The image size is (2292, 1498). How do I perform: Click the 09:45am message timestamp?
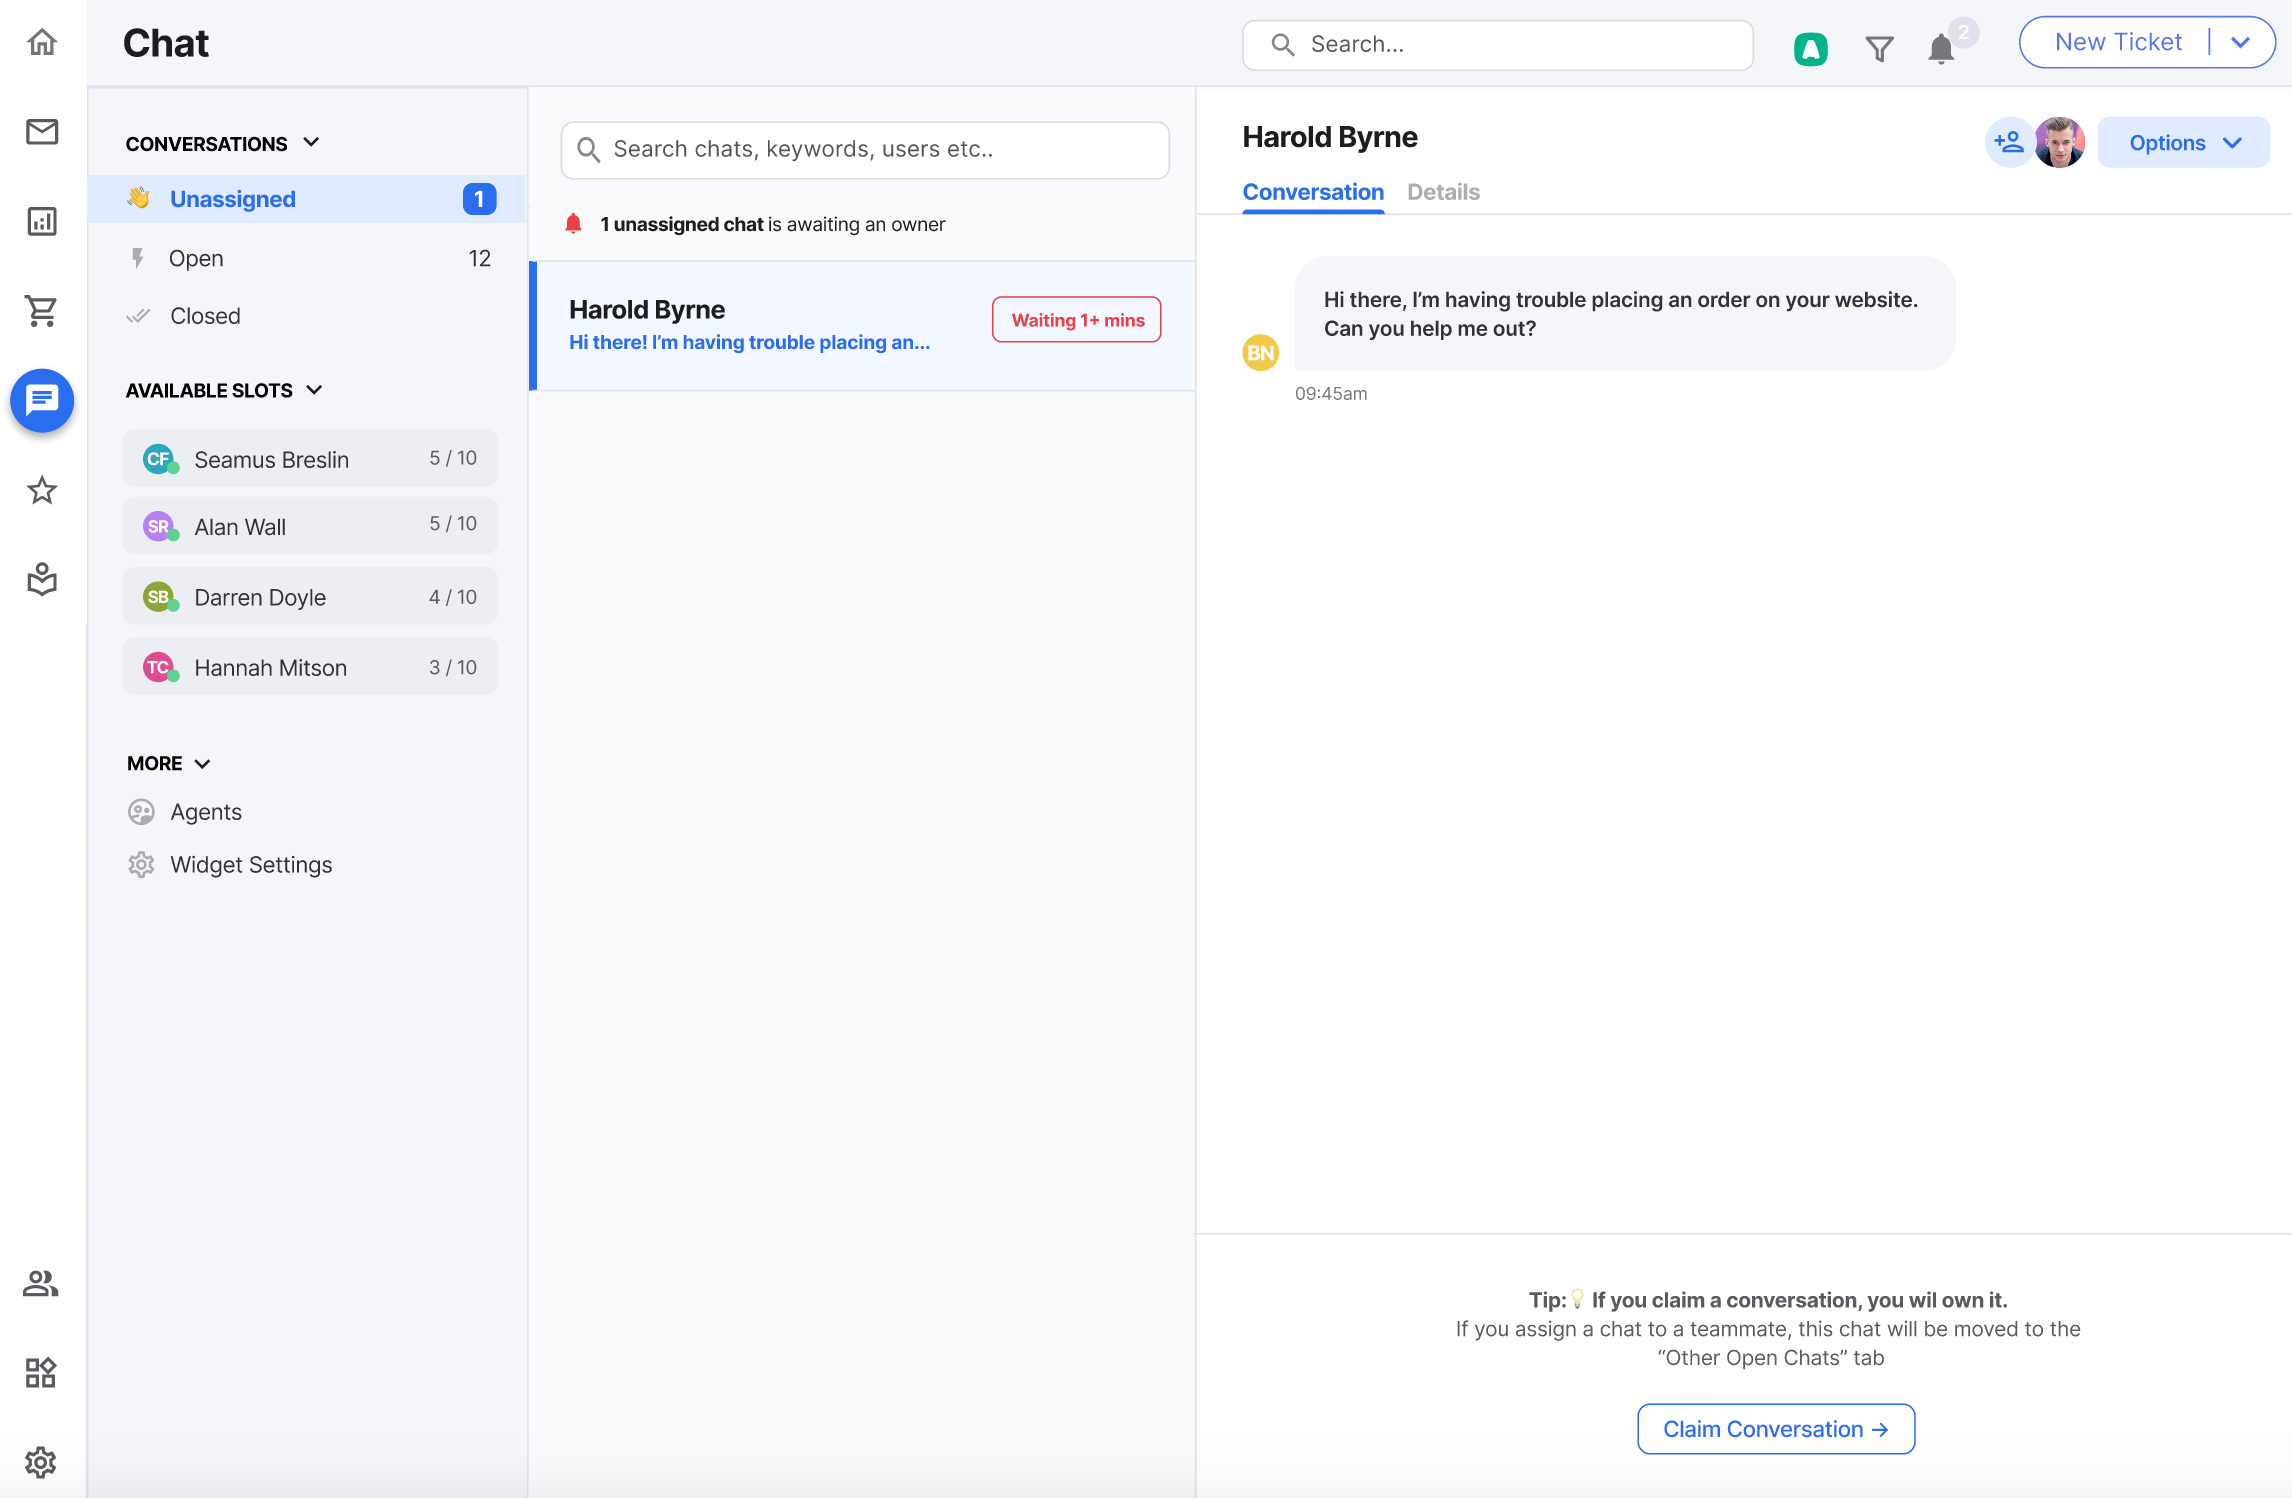[1331, 394]
